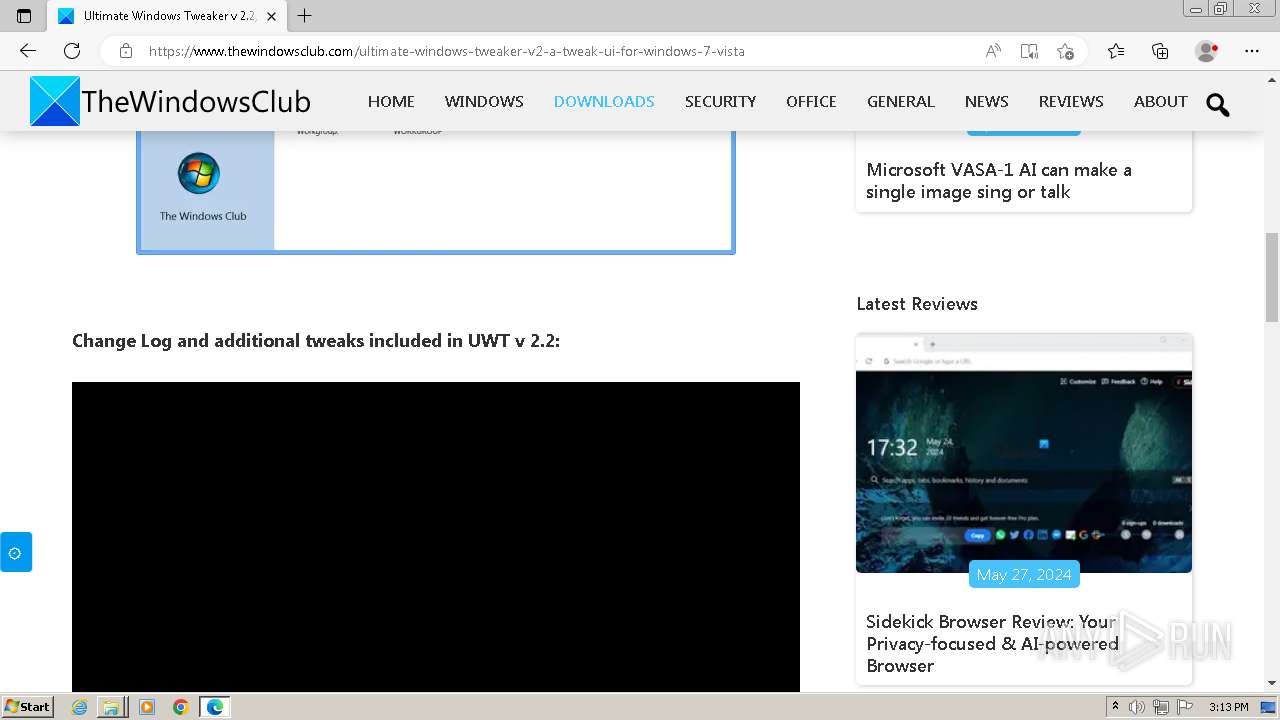This screenshot has height=720, width=1280.
Task: Click the Latest Reviews heading
Action: tap(917, 304)
